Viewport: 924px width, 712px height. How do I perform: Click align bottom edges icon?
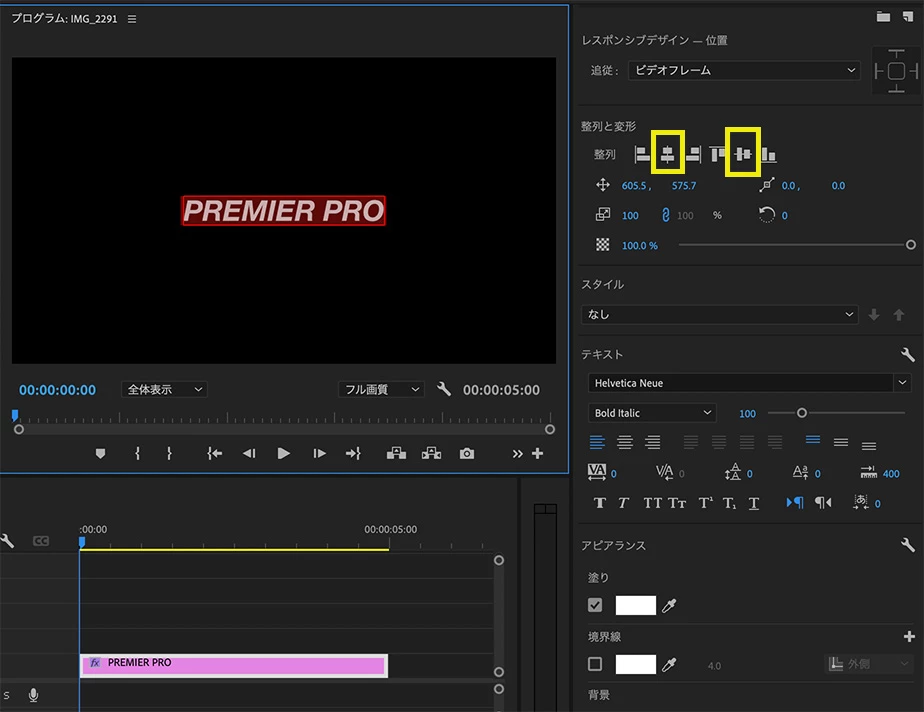(x=768, y=154)
